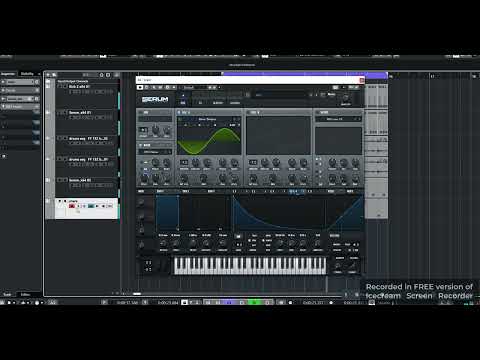Select the ENV1 modulation tab
Image resolution: width=480 pixels, height=360 pixels.
click(x=160, y=191)
